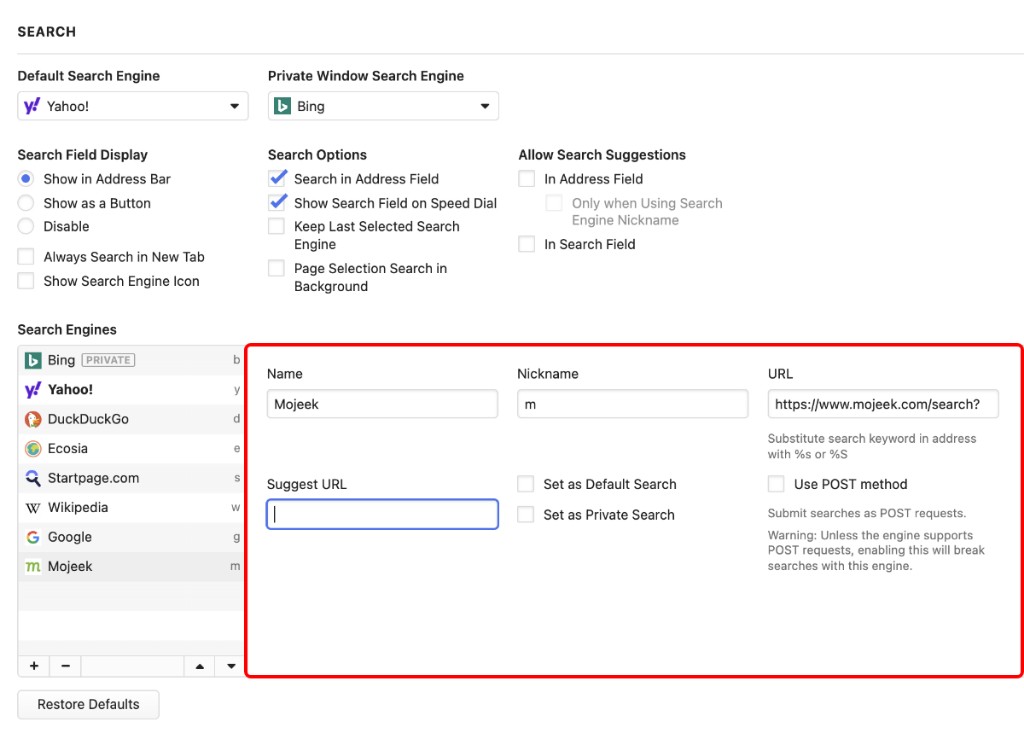The image size is (1024, 741).
Task: Select Startpage.com in the search engines list
Action: click(131, 478)
